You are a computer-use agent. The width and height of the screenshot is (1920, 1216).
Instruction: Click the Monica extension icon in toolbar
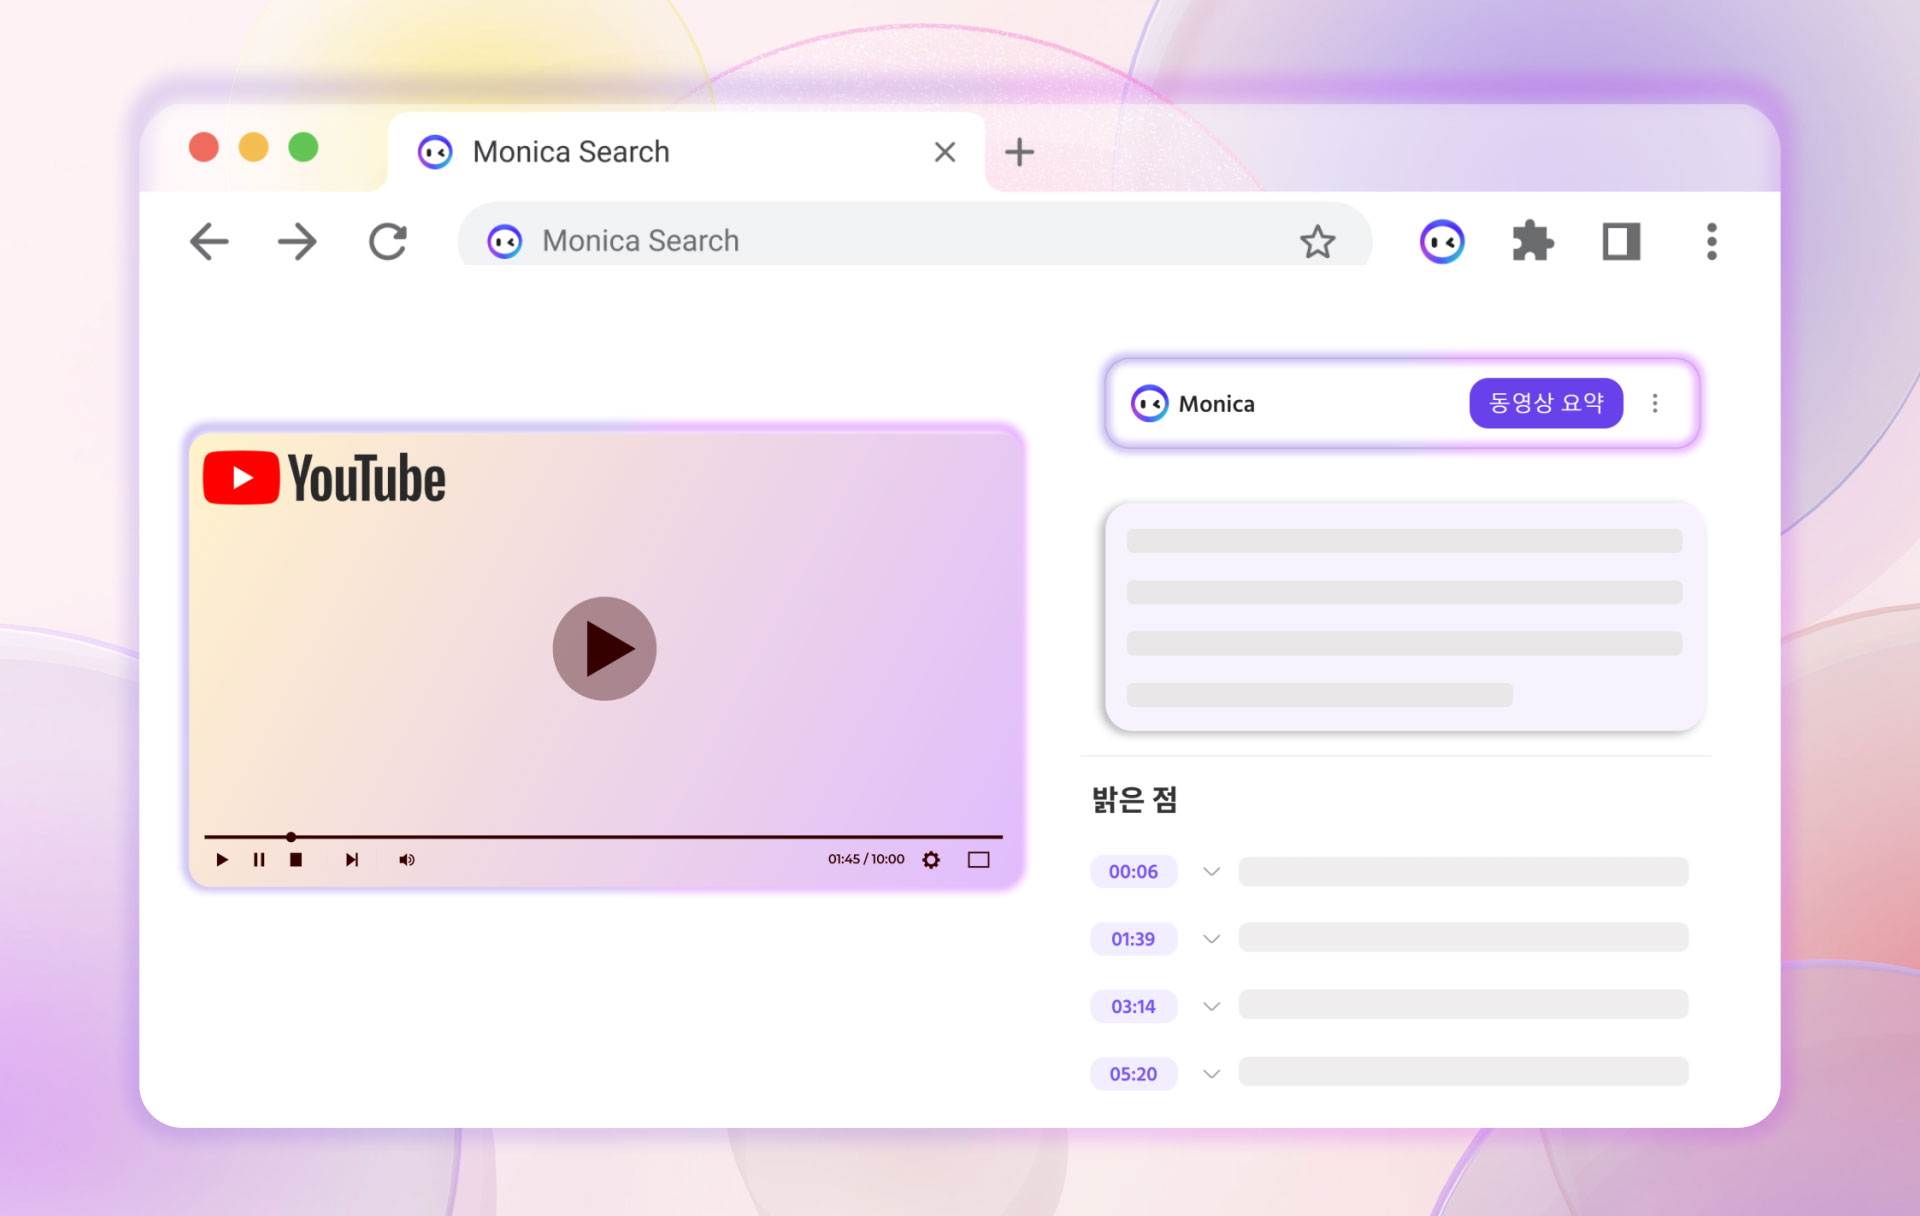(1441, 241)
